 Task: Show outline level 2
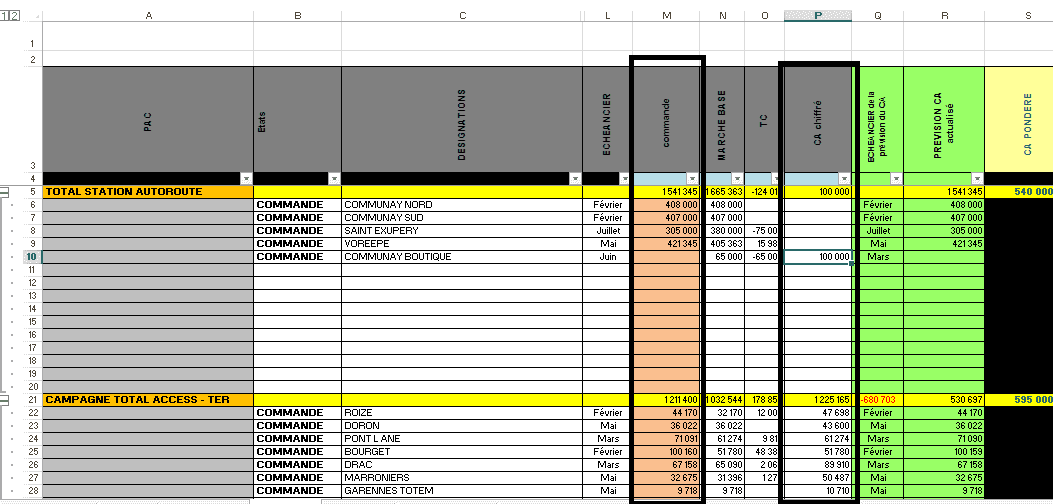pyautogui.click(x=15, y=16)
